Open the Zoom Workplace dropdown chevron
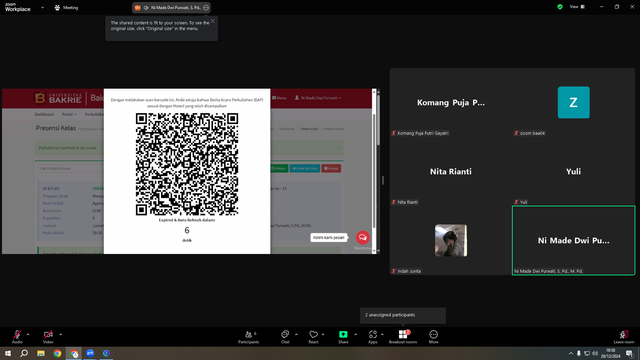This screenshot has height=360, width=640. pyautogui.click(x=42, y=7)
